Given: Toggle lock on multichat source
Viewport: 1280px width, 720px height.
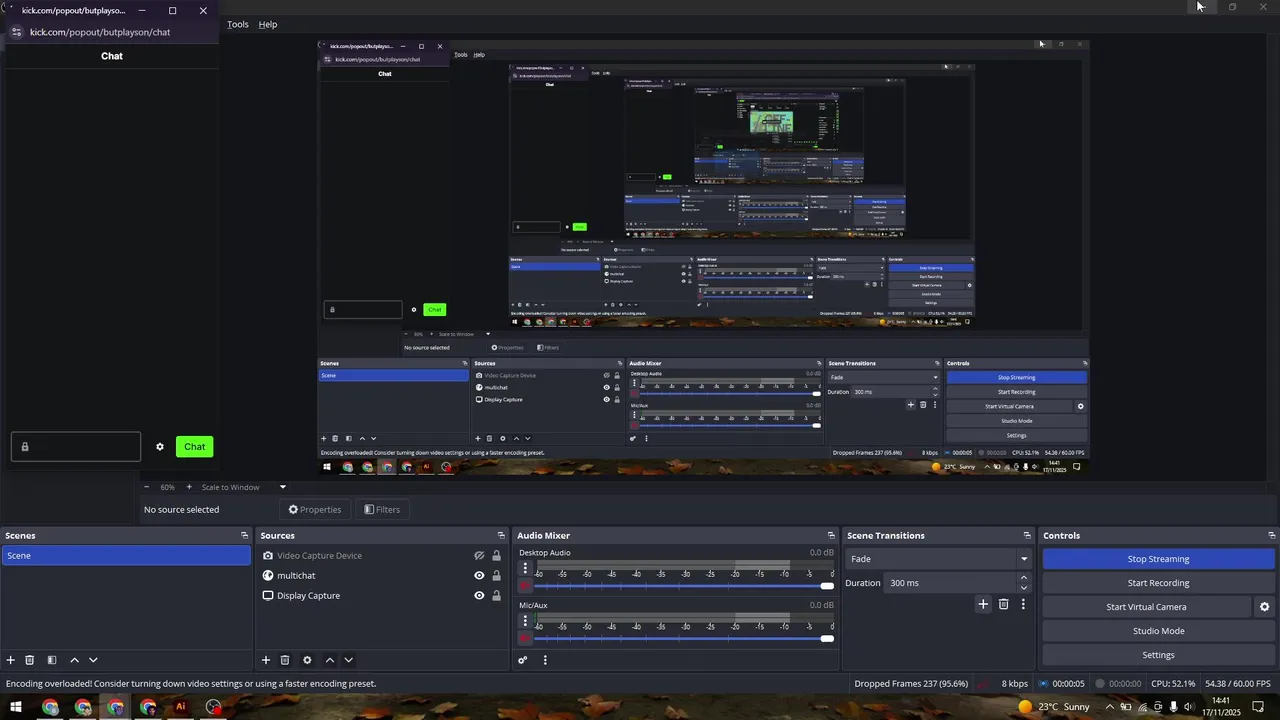Looking at the screenshot, I should 496,576.
